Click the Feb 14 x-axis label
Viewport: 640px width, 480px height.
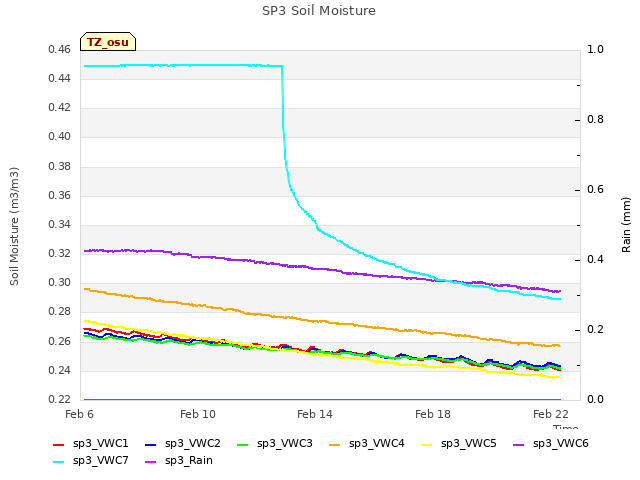point(315,414)
